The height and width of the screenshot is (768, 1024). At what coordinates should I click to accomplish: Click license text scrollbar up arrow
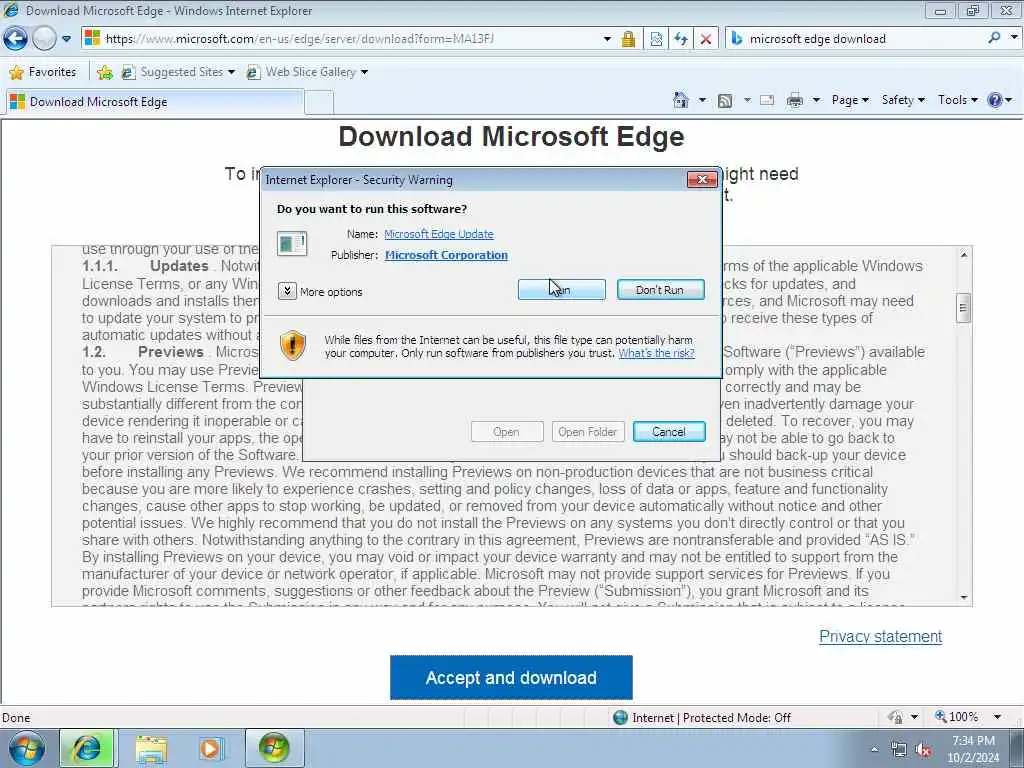pos(964,255)
